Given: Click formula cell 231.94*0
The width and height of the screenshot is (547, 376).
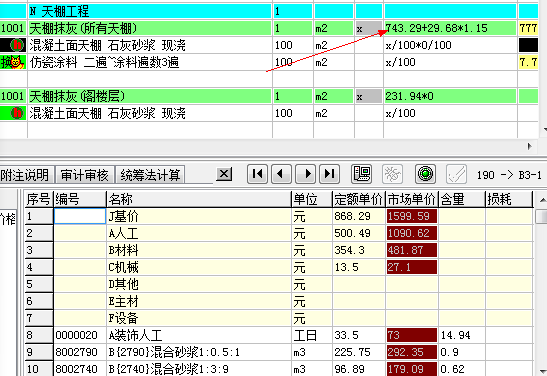Looking at the screenshot, I should click(450, 96).
